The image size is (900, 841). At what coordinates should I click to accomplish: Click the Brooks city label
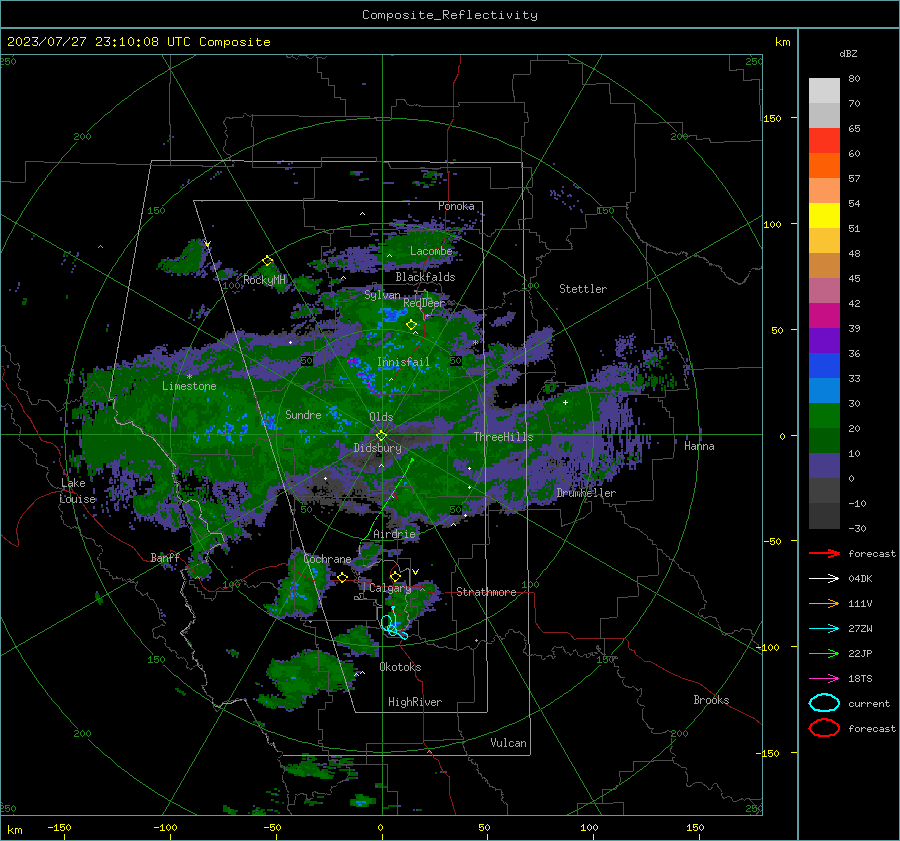click(711, 700)
